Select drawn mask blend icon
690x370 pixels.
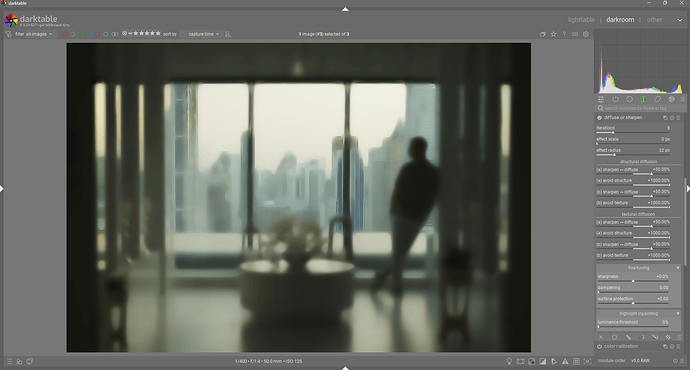coord(628,337)
